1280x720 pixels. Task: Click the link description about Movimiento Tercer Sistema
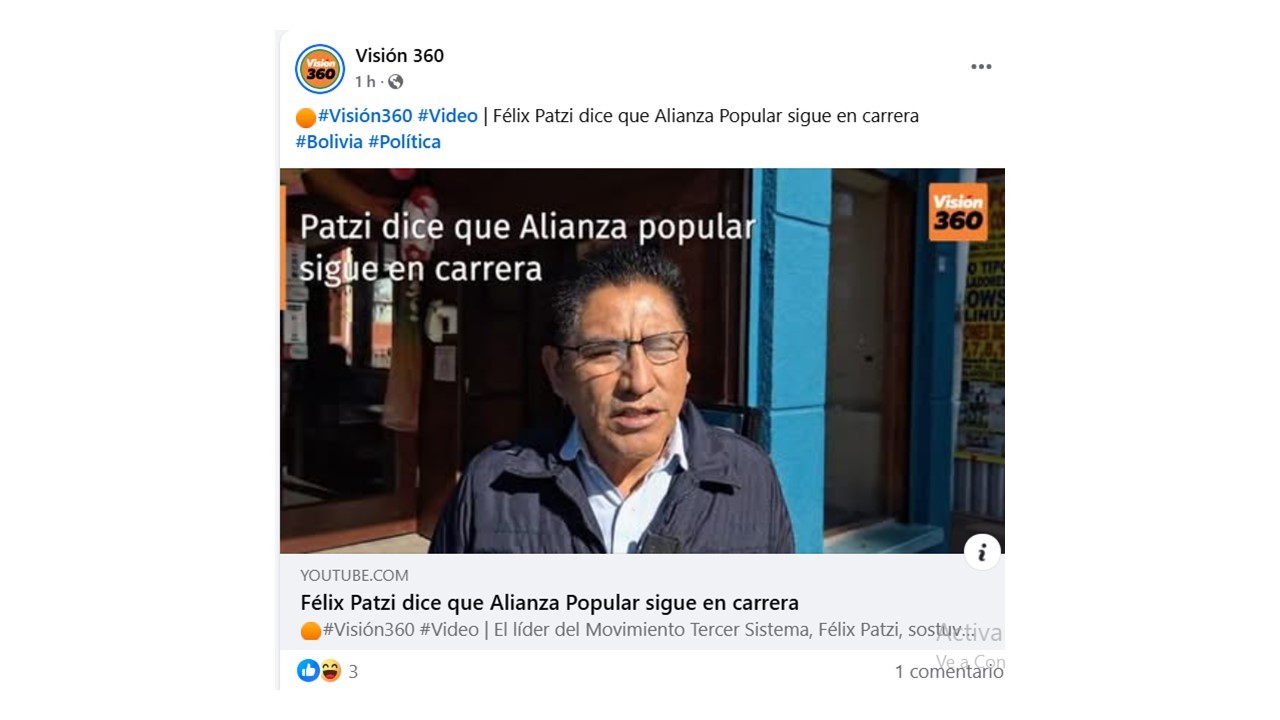click(x=638, y=630)
